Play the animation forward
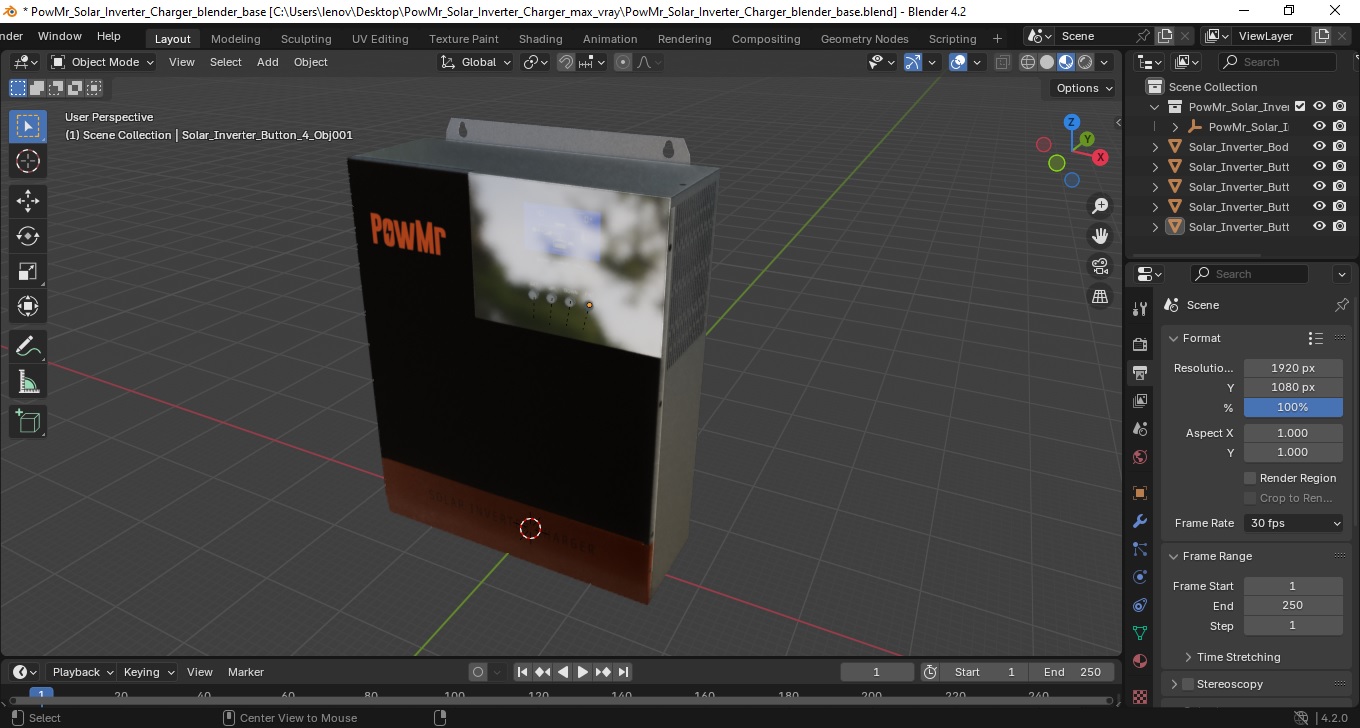Screen dimensions: 1360x728 pyautogui.click(x=583, y=672)
